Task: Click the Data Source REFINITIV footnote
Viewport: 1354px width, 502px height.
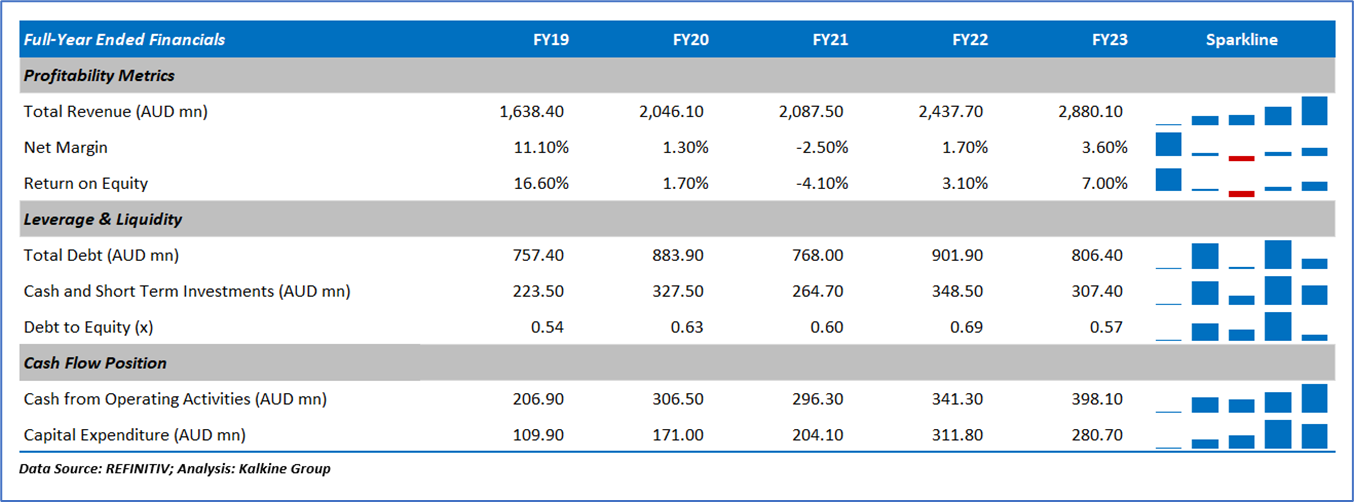Action: [x=175, y=468]
